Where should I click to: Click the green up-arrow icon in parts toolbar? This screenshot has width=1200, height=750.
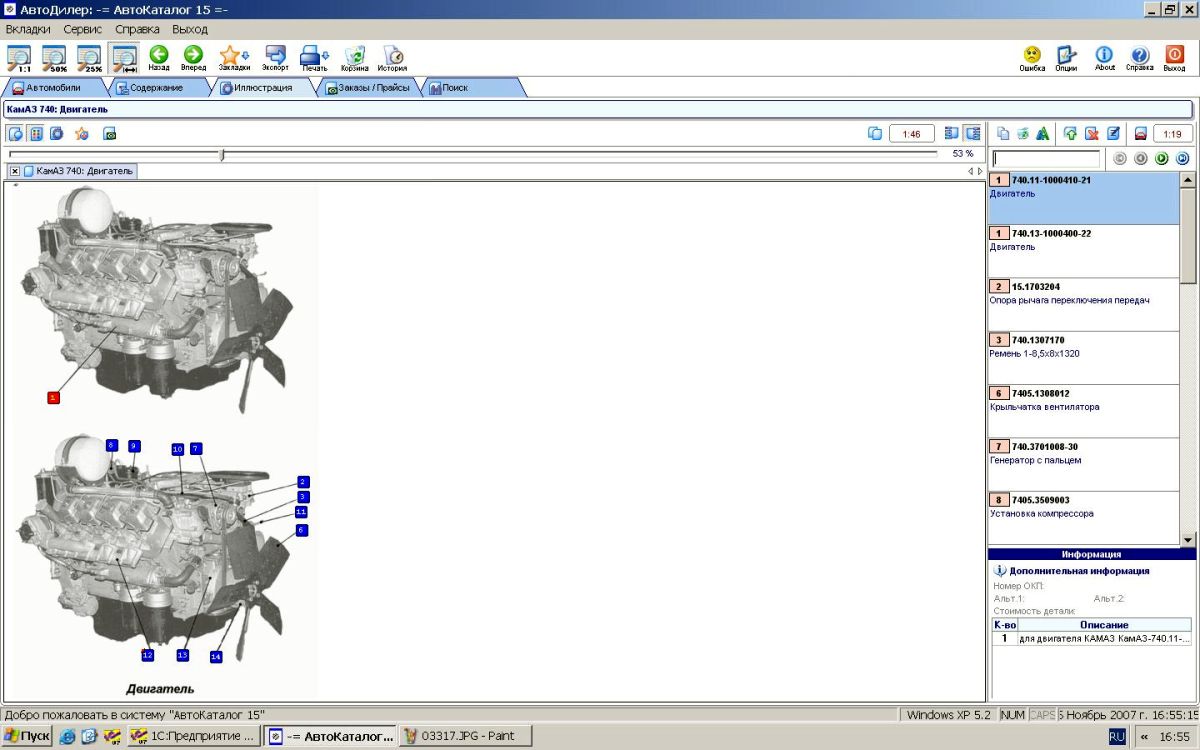1071,133
